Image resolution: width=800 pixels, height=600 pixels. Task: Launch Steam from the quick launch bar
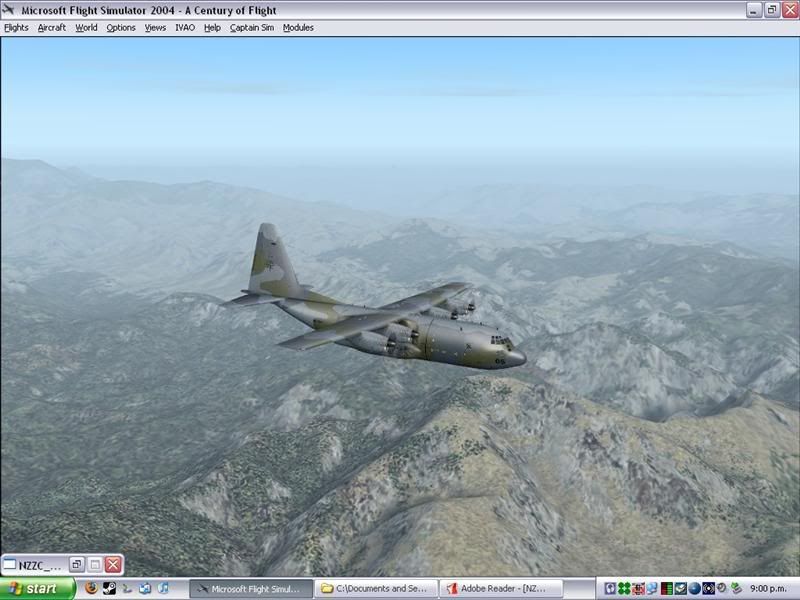tap(110, 589)
